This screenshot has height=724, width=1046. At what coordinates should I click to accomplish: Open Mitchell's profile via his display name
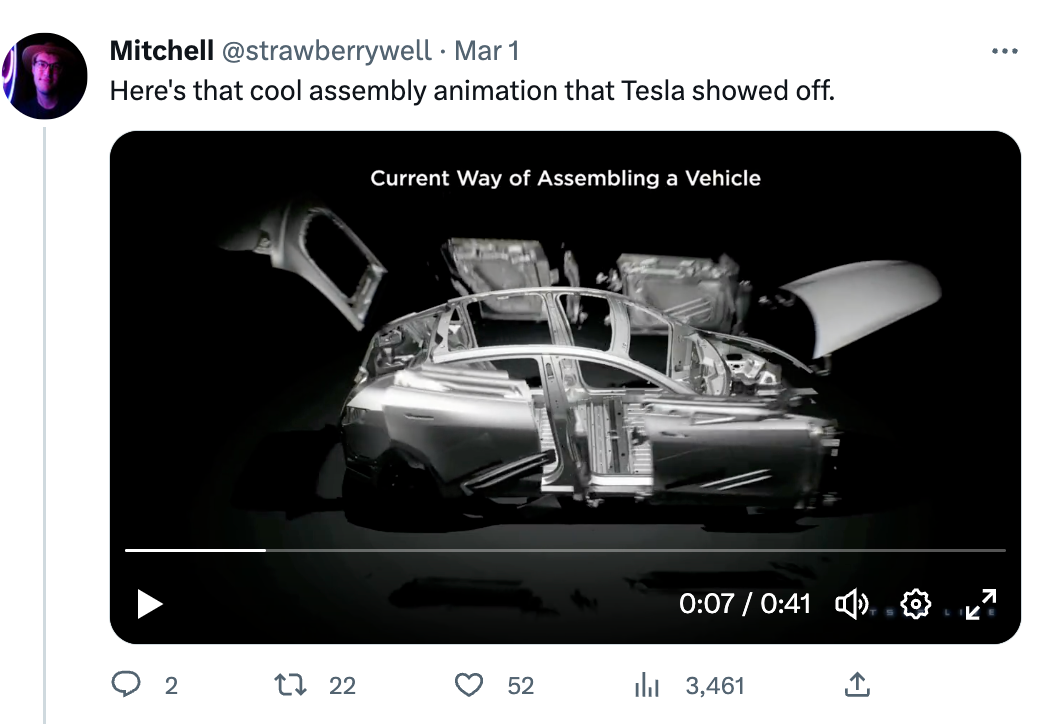click(160, 51)
